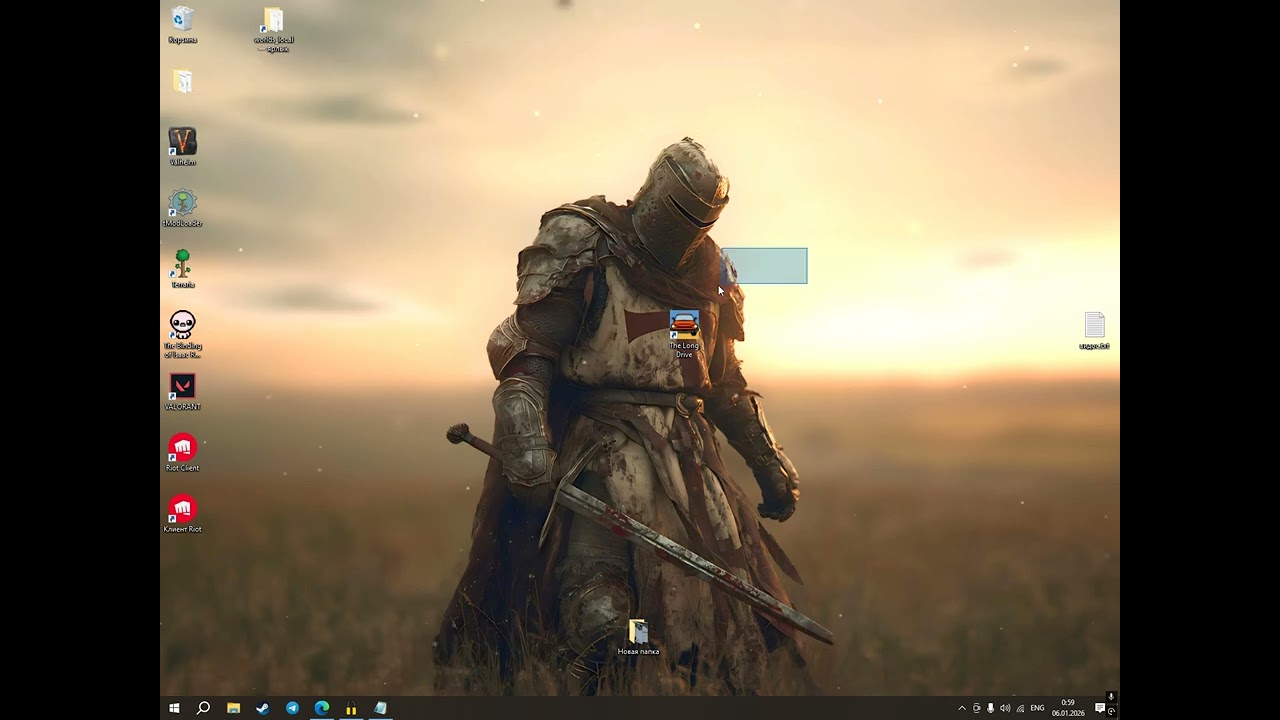
Task: Open the clock showing 0:59
Action: tap(1068, 708)
